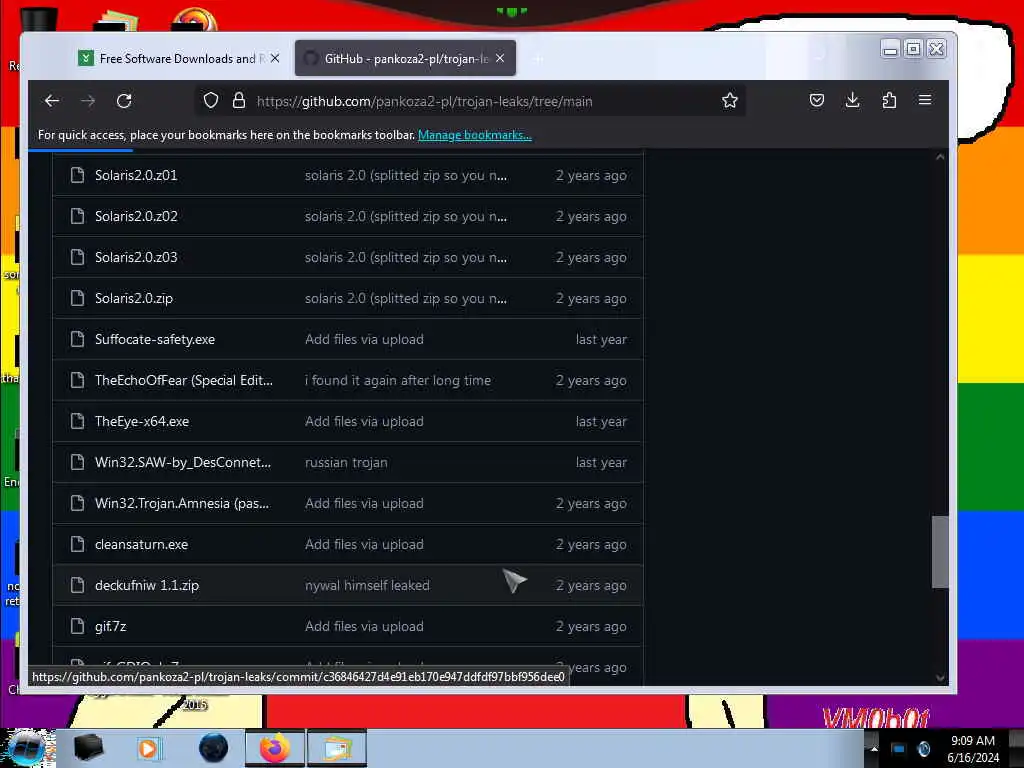
Task: Click the tray icon next to the clock
Action: pos(923,748)
